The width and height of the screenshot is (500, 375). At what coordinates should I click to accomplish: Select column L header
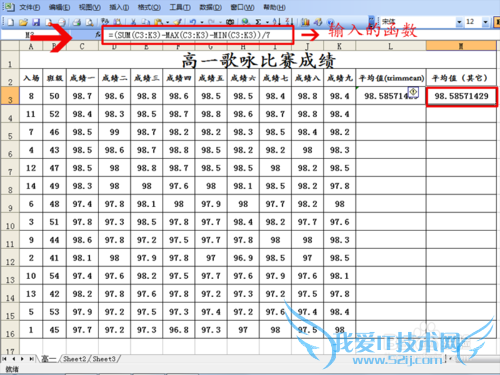(390, 46)
